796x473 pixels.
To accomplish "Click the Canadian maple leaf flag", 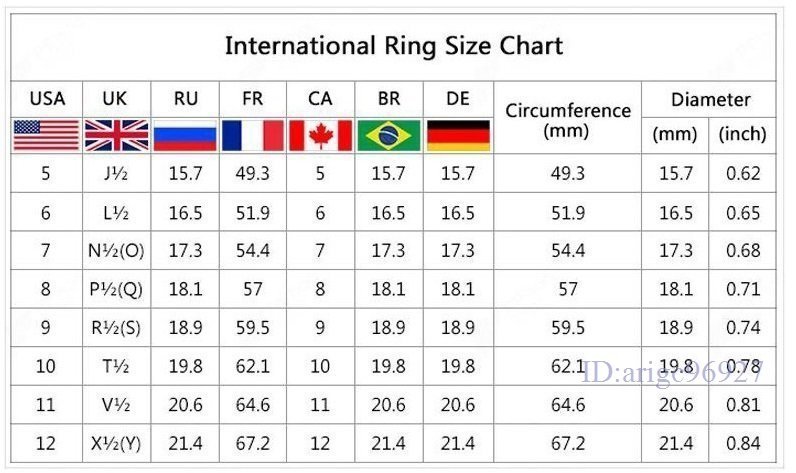I will pyautogui.click(x=320, y=134).
